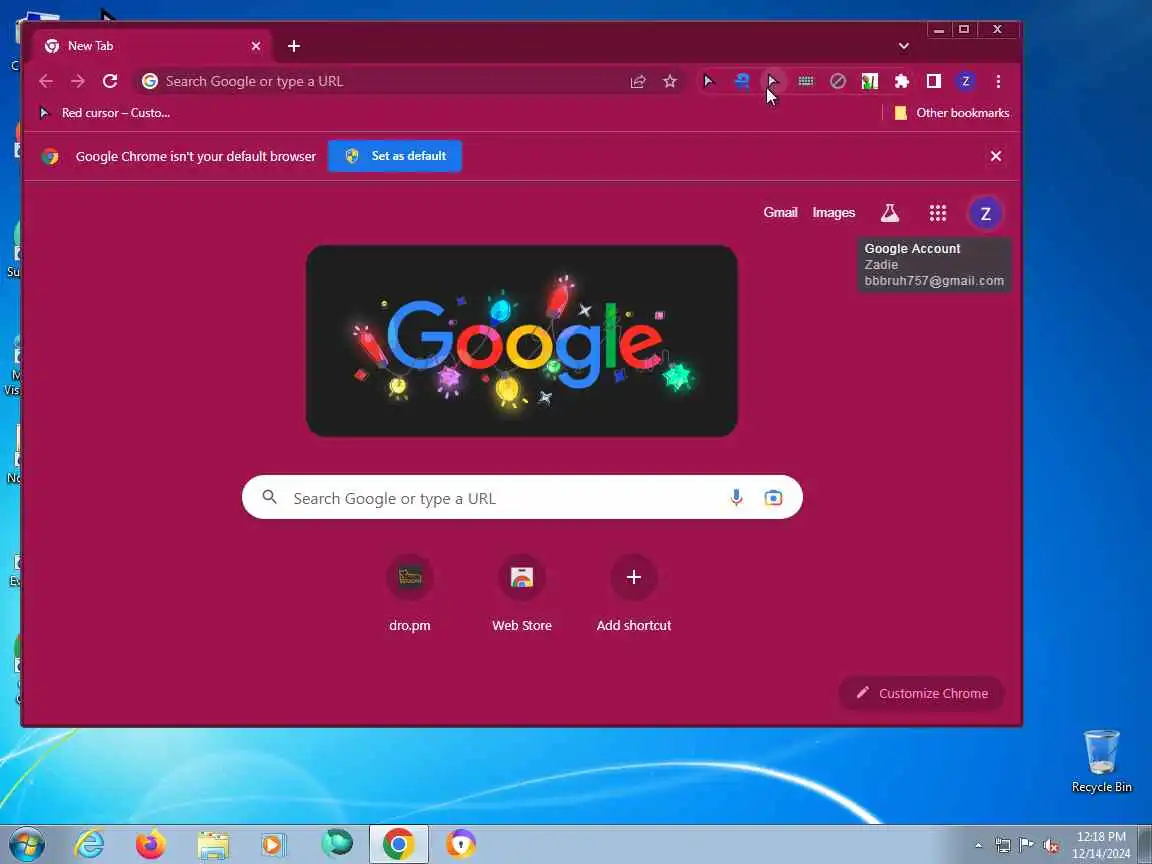
Task: Open the Recycle Bin on the desktop
Action: coord(1101,761)
